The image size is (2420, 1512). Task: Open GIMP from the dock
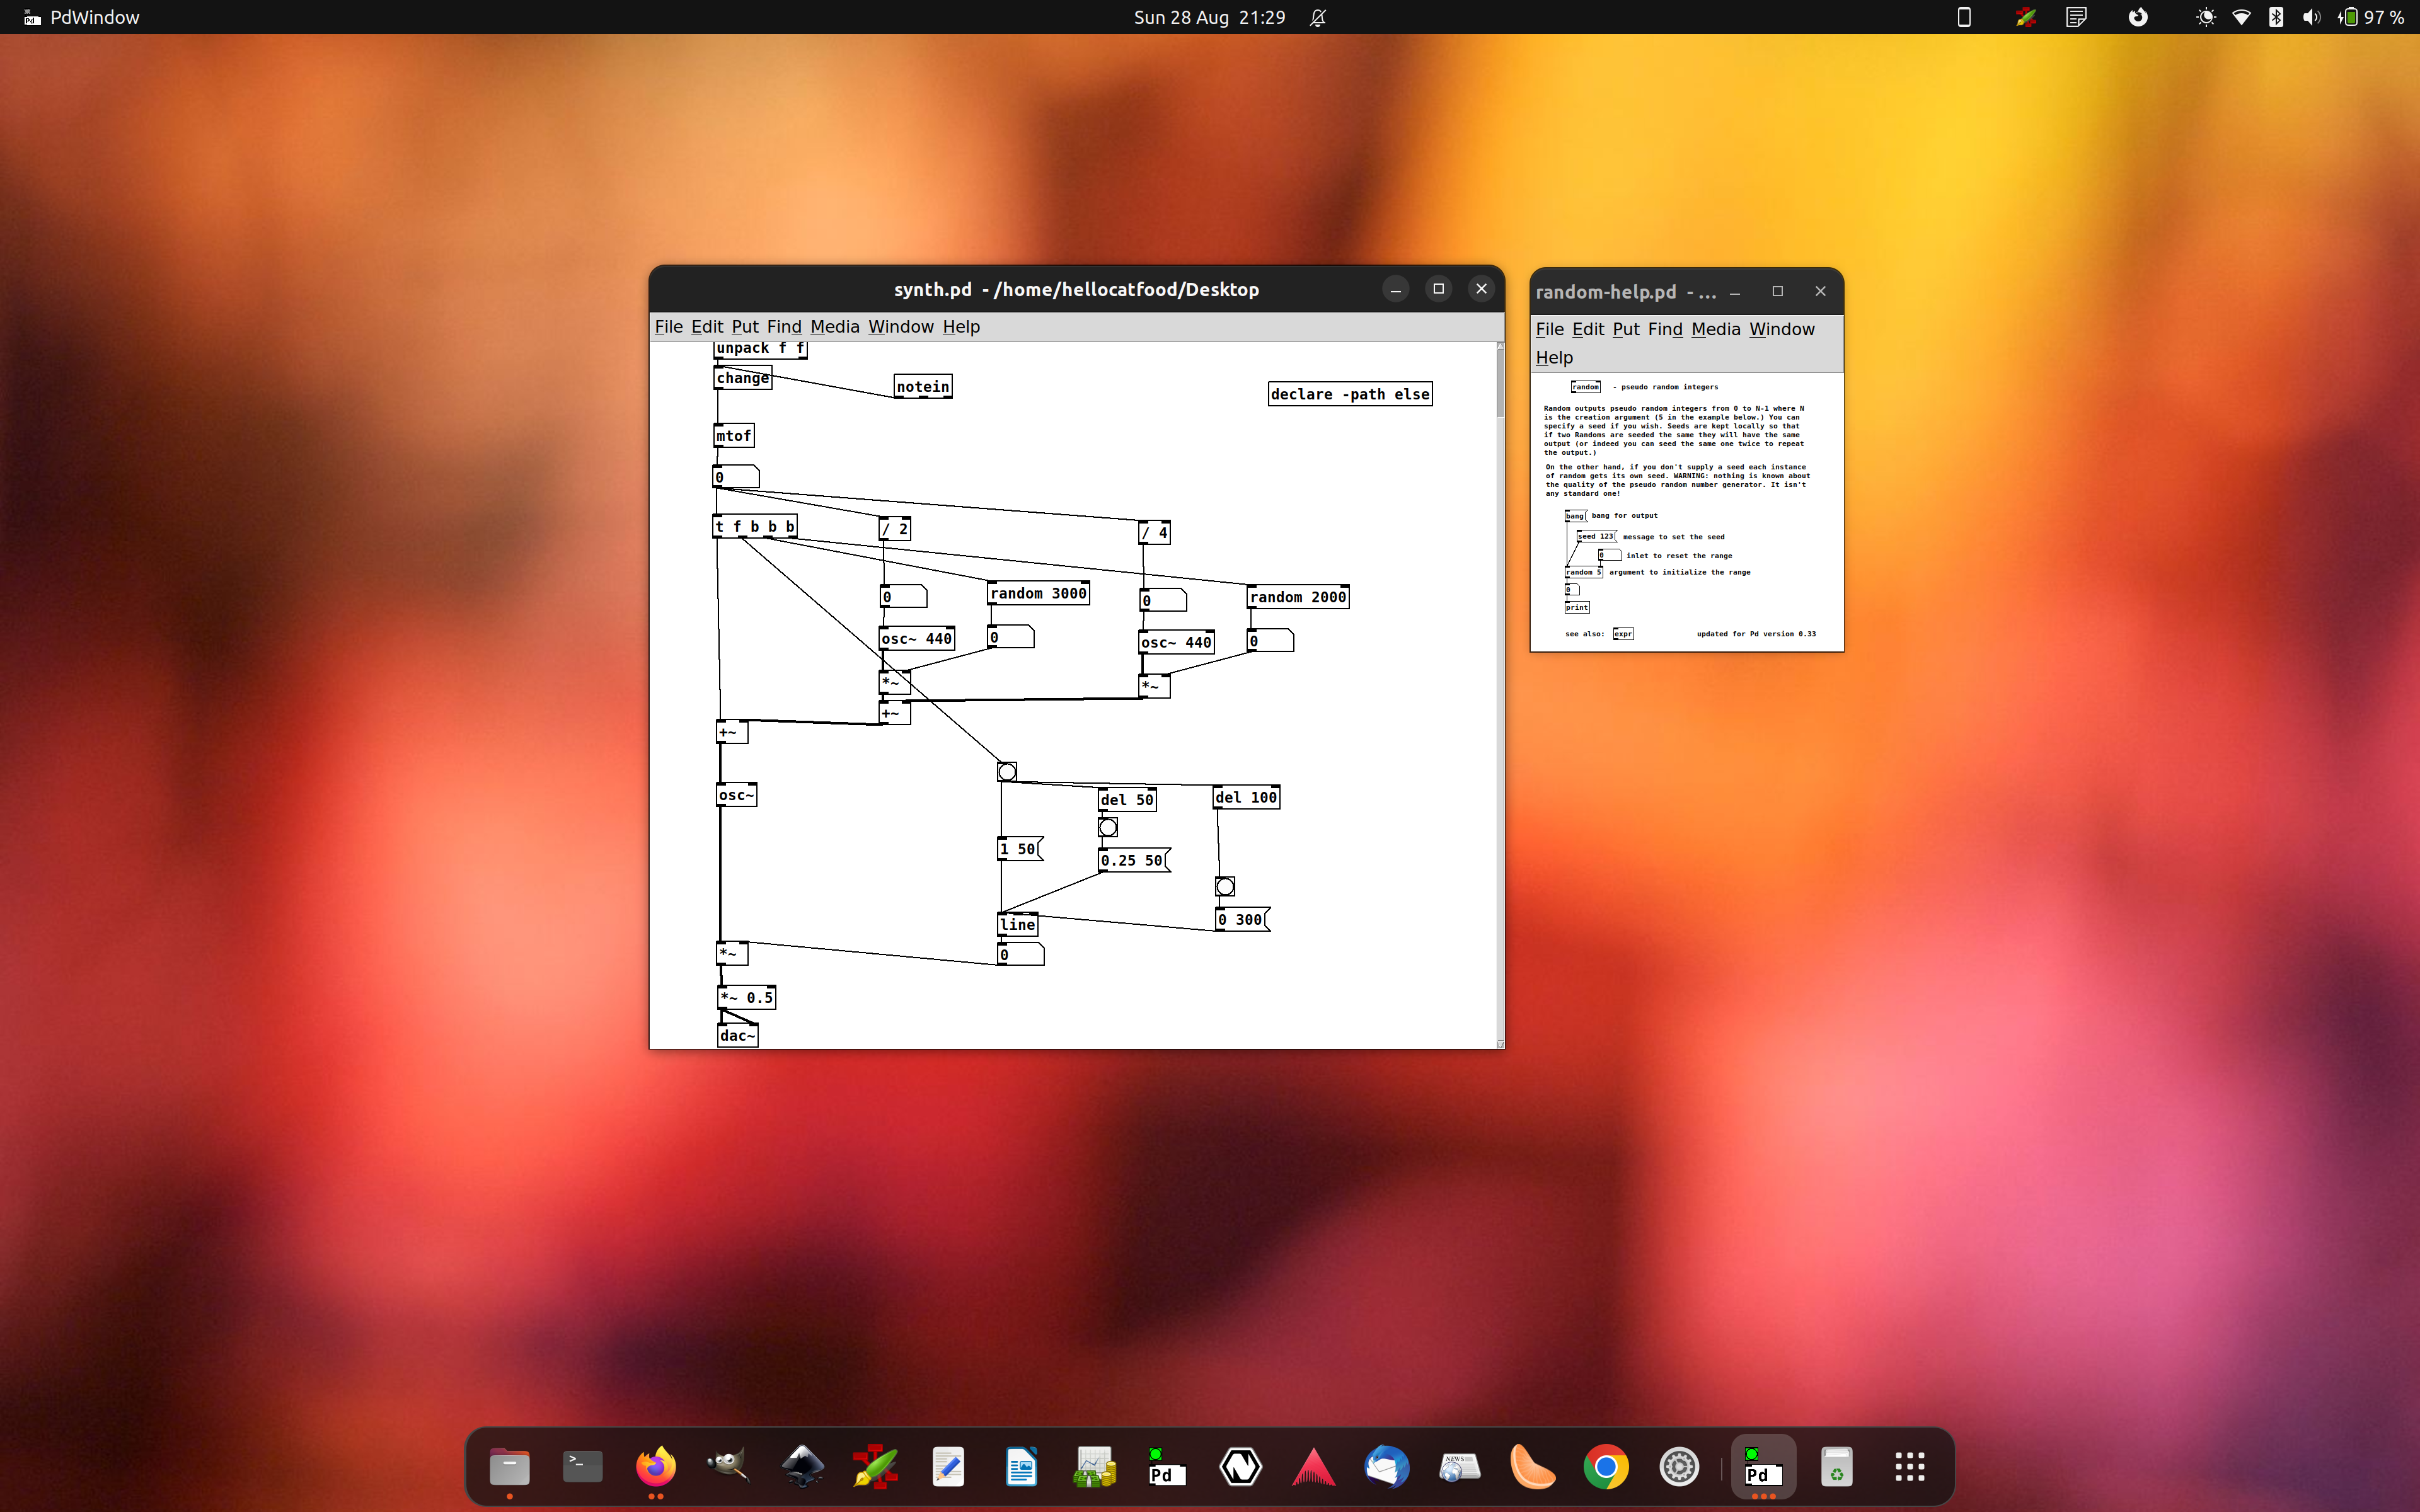tap(727, 1466)
